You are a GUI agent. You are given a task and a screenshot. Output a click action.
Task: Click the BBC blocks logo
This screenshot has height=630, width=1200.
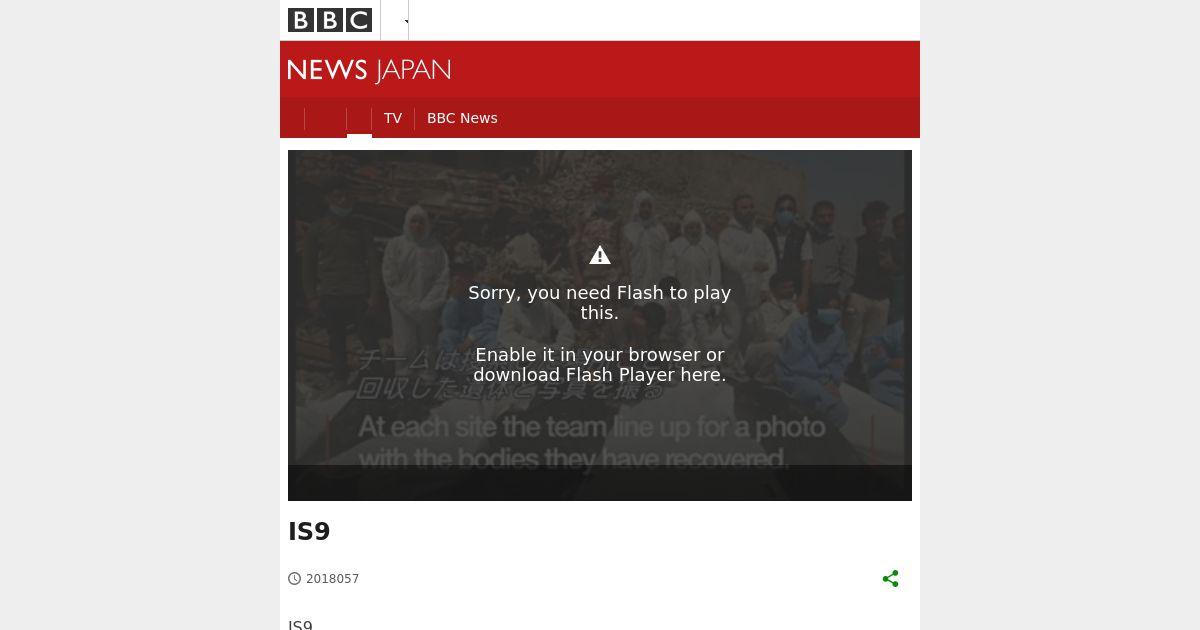tap(330, 20)
